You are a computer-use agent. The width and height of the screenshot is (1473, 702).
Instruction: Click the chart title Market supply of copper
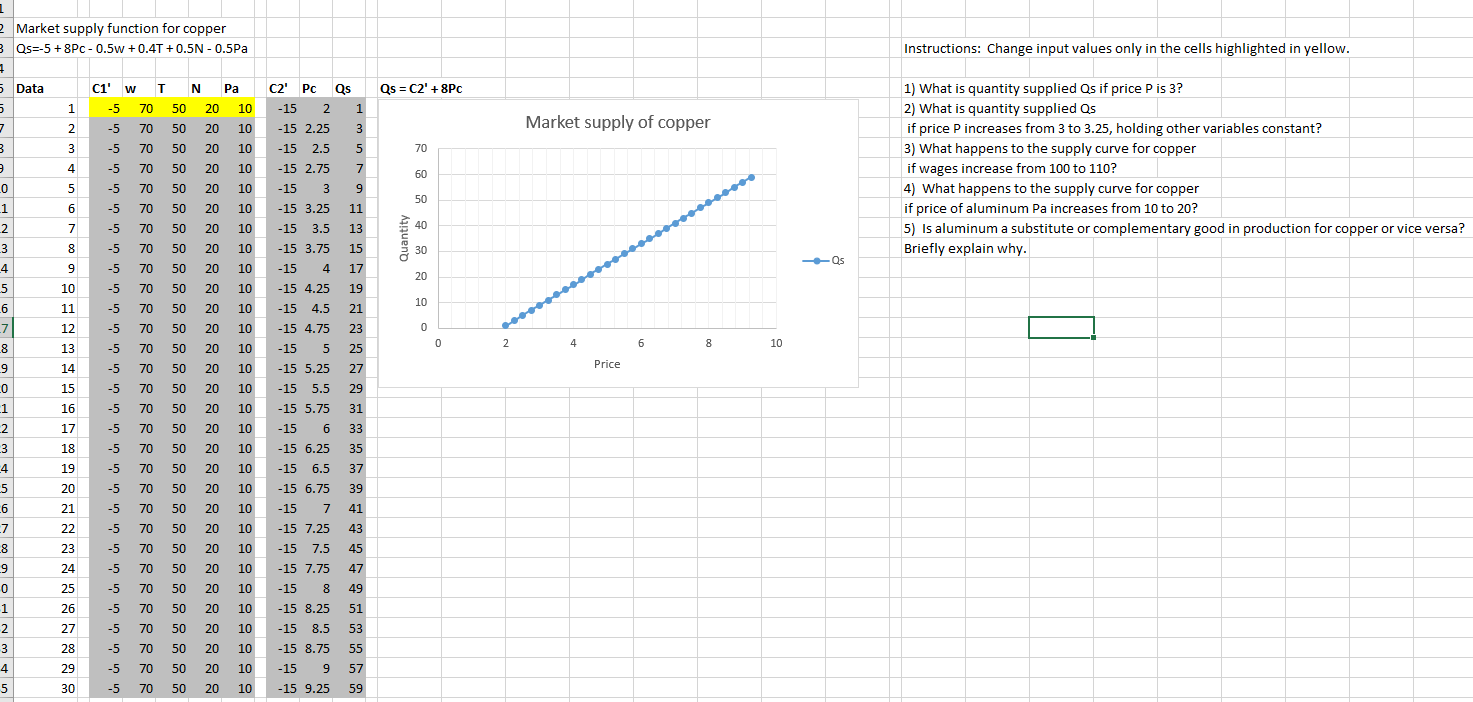click(617, 122)
